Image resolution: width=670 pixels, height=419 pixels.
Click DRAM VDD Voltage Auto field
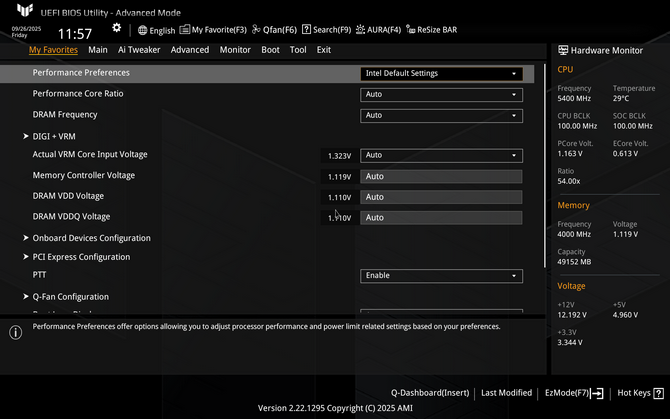tap(441, 197)
